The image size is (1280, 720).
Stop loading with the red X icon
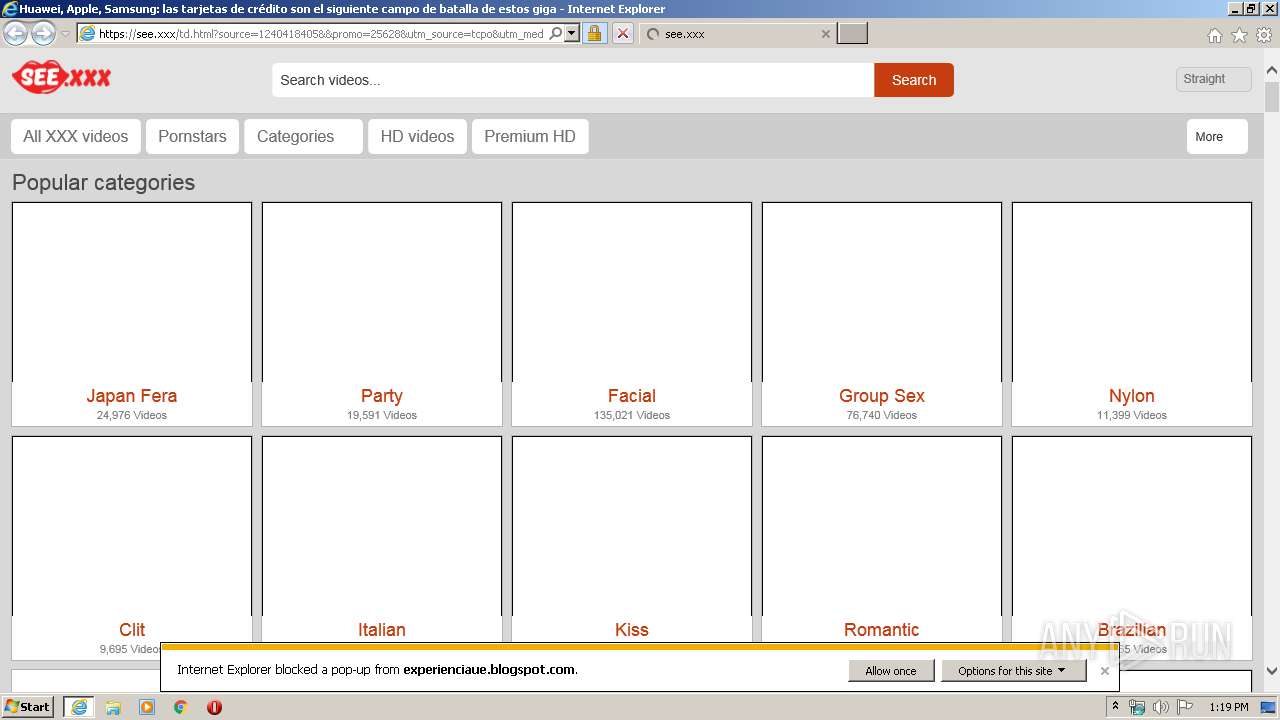click(x=622, y=33)
